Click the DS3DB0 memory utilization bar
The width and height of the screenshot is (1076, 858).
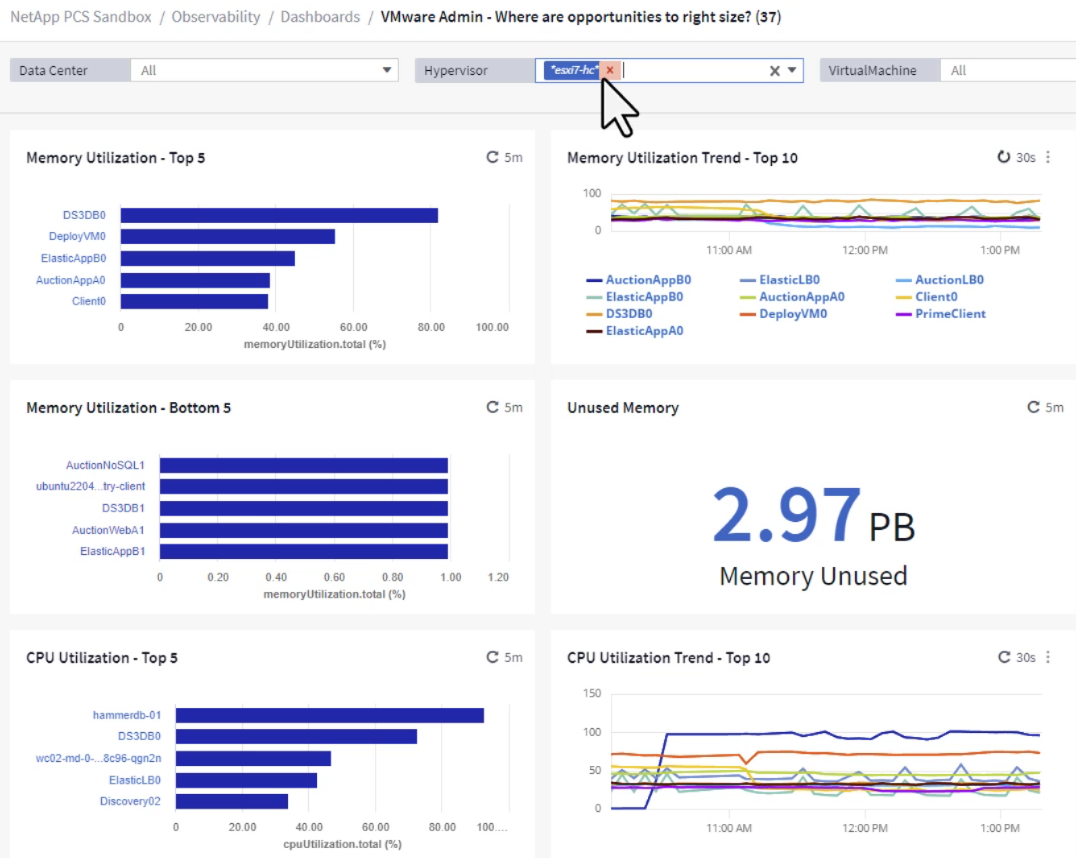click(280, 215)
